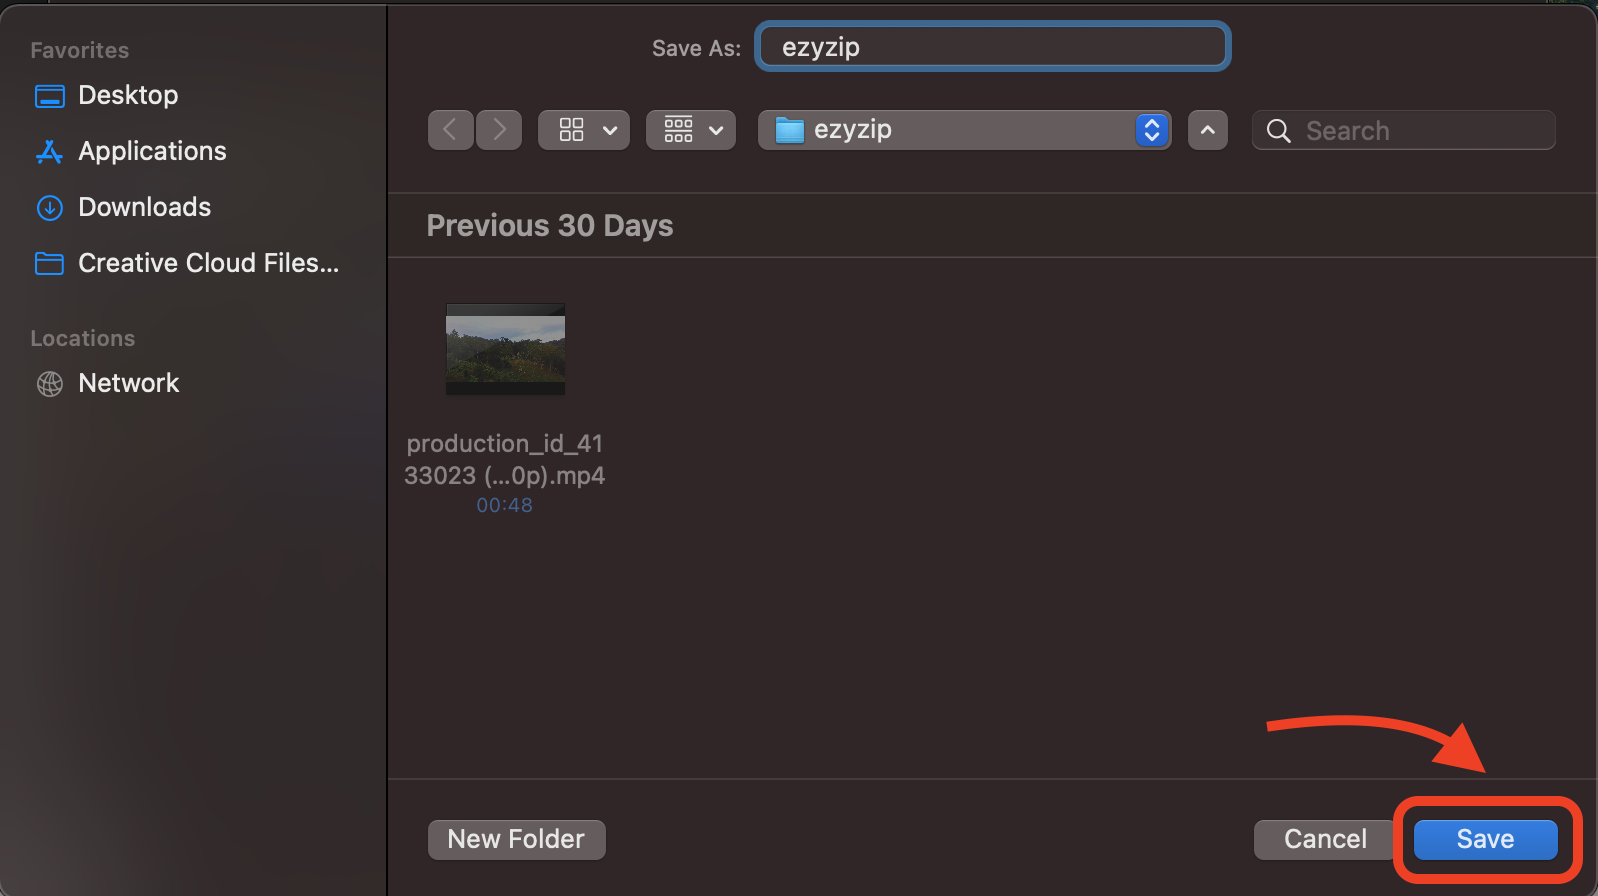Open the ezyzip location popup menu
This screenshot has height=896, width=1598.
coord(1151,129)
